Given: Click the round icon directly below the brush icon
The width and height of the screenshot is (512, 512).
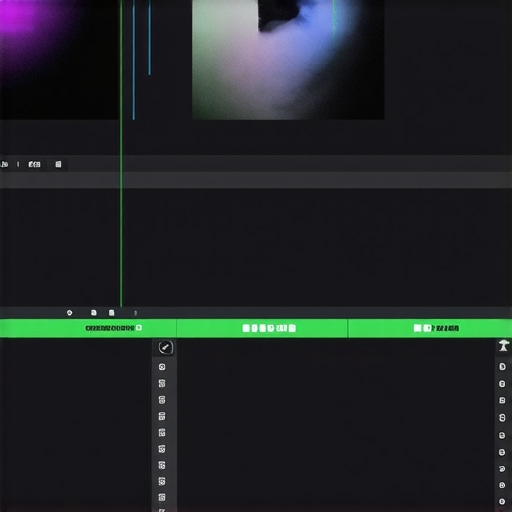Looking at the screenshot, I should point(162,367).
